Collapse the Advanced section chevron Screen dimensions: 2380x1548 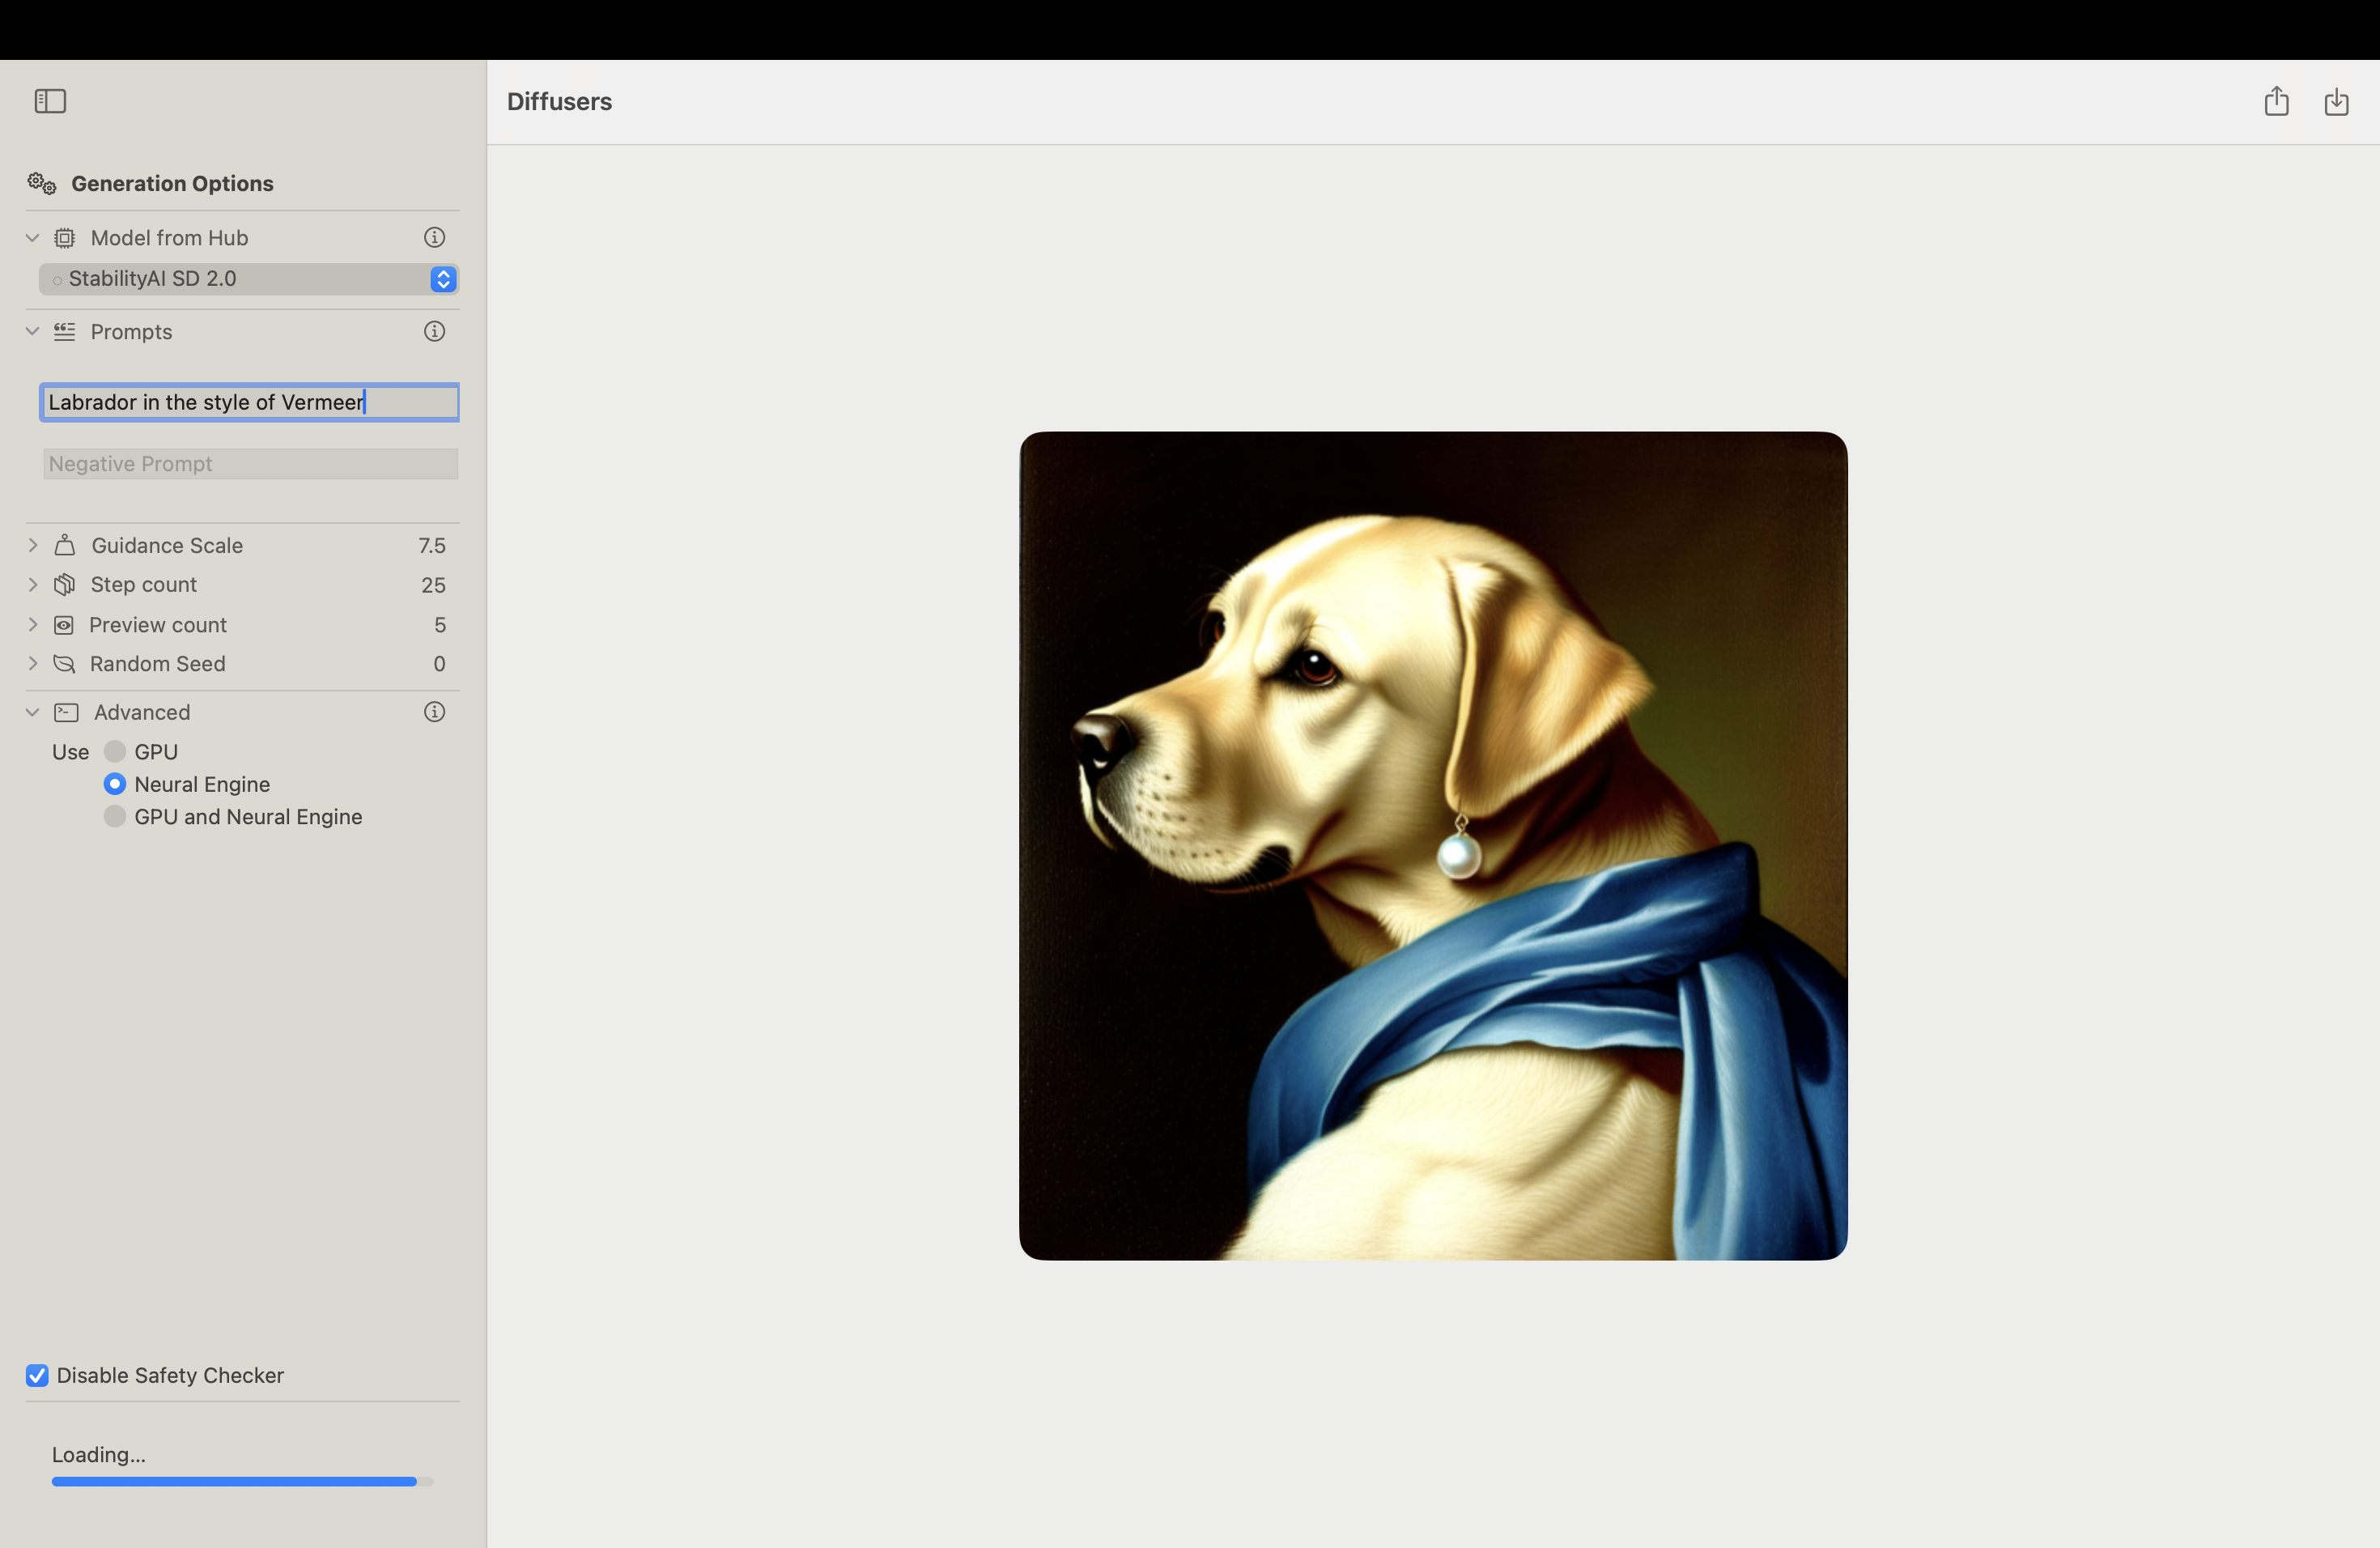point(33,712)
